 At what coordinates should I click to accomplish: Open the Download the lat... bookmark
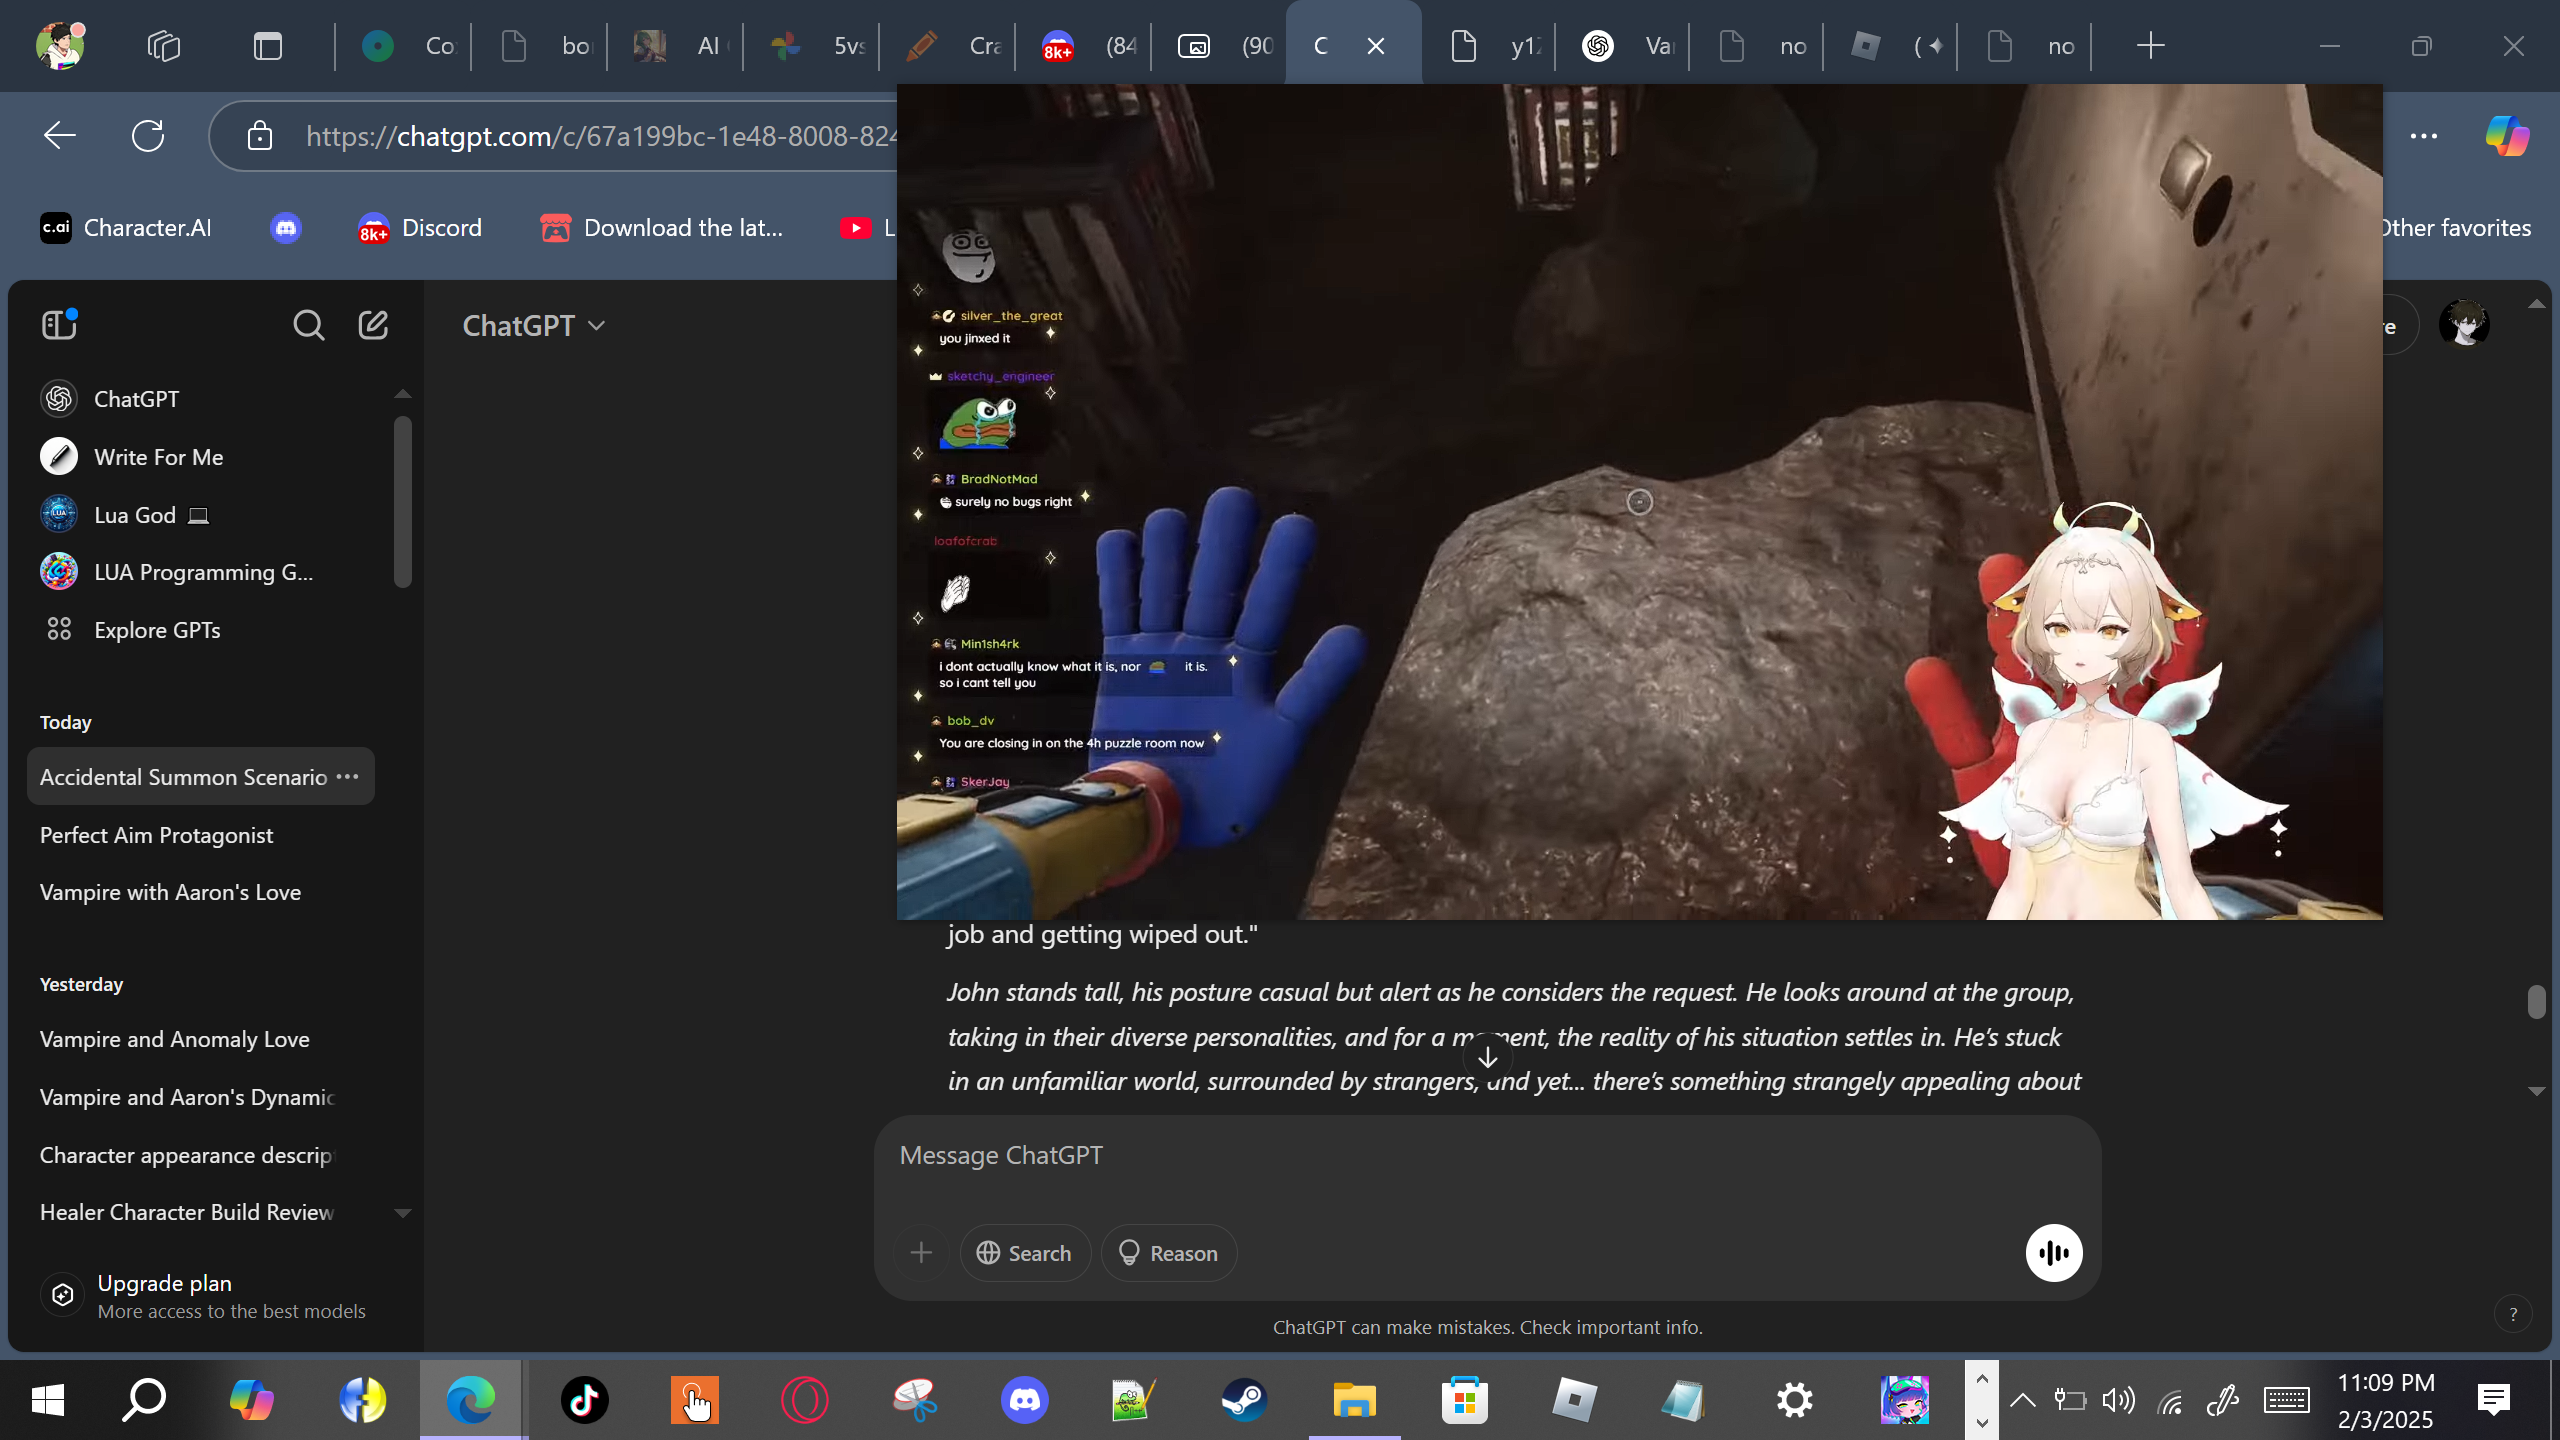point(662,228)
